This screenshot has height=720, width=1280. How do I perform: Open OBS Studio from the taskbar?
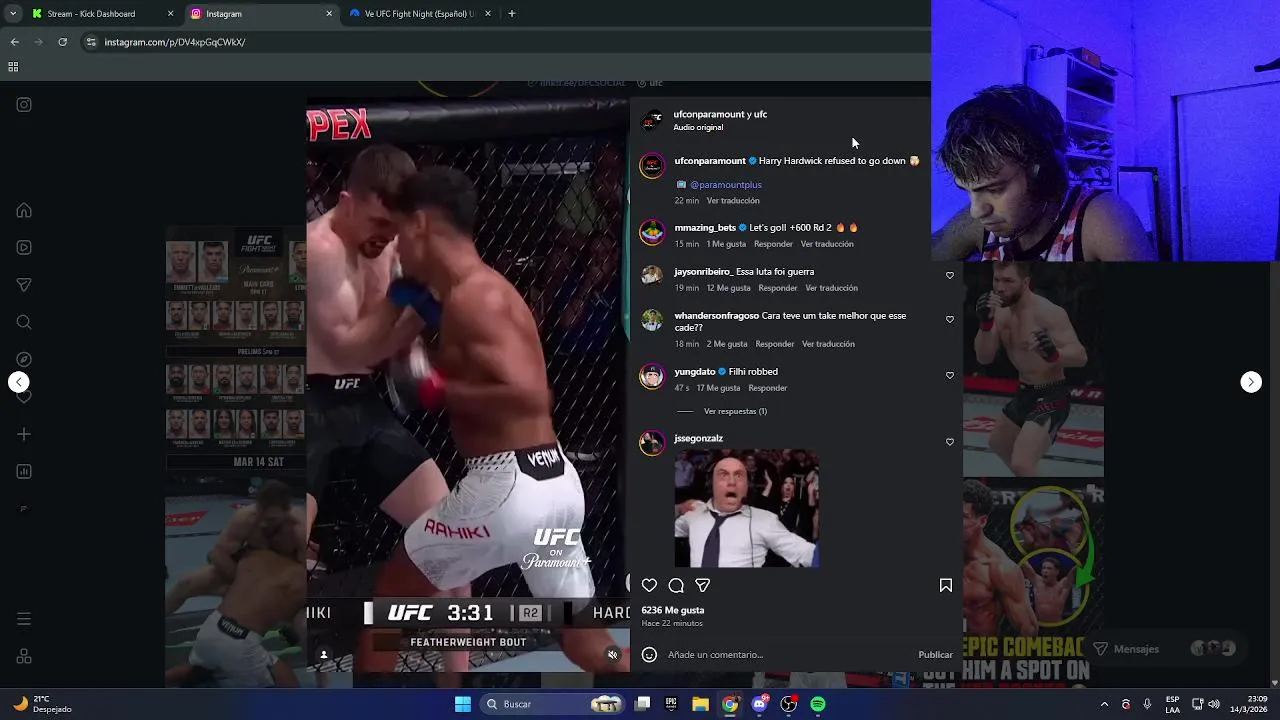(x=788, y=704)
